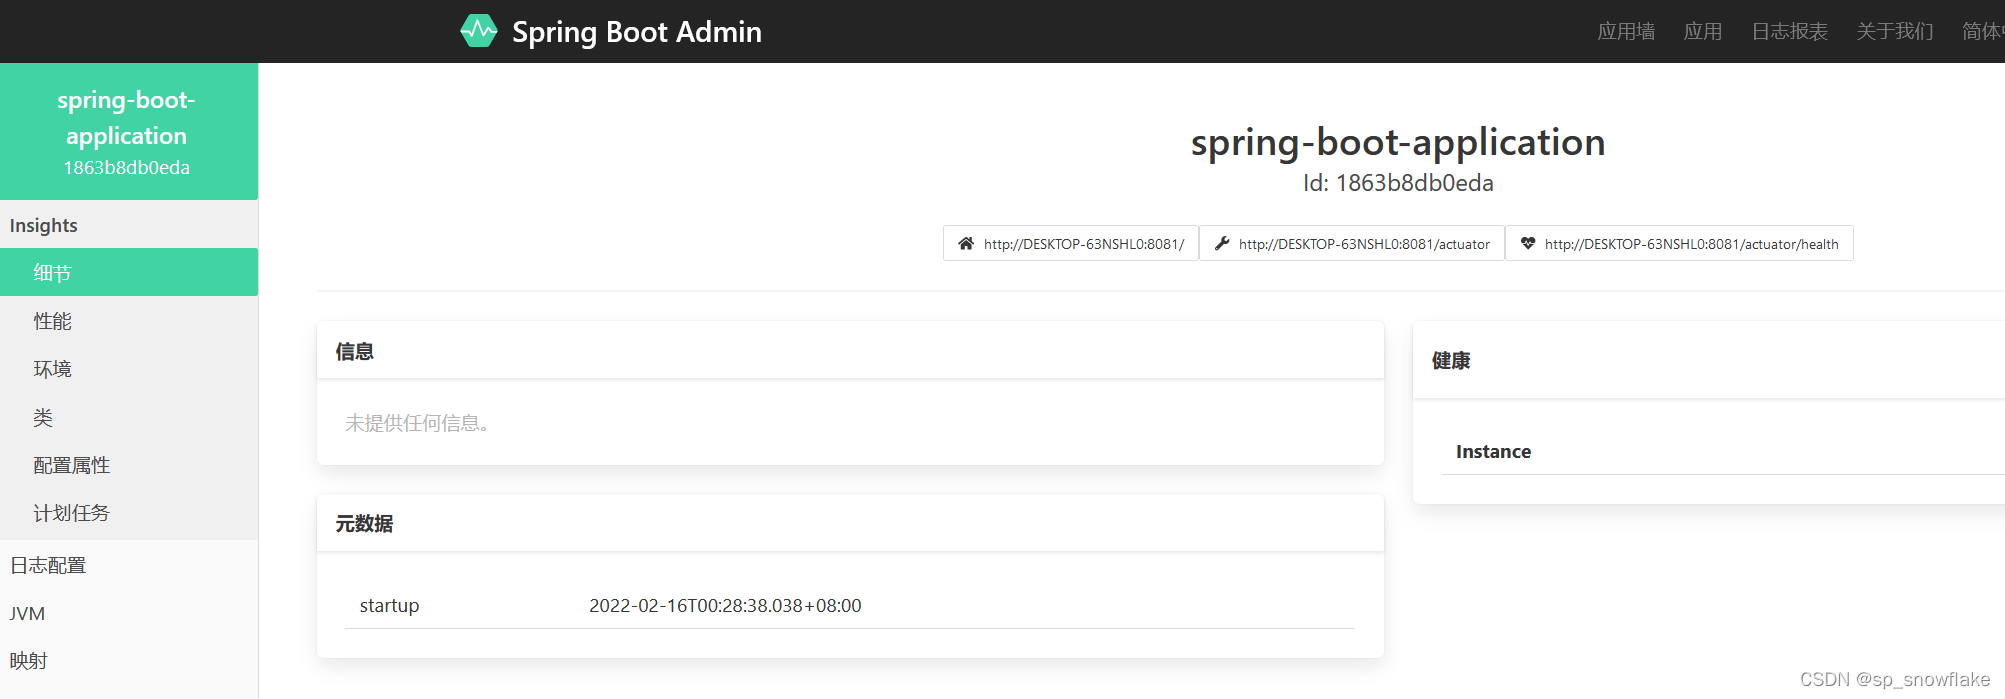The height and width of the screenshot is (699, 2005).
Task: Click the 元数据 panel header
Action: coord(850,523)
